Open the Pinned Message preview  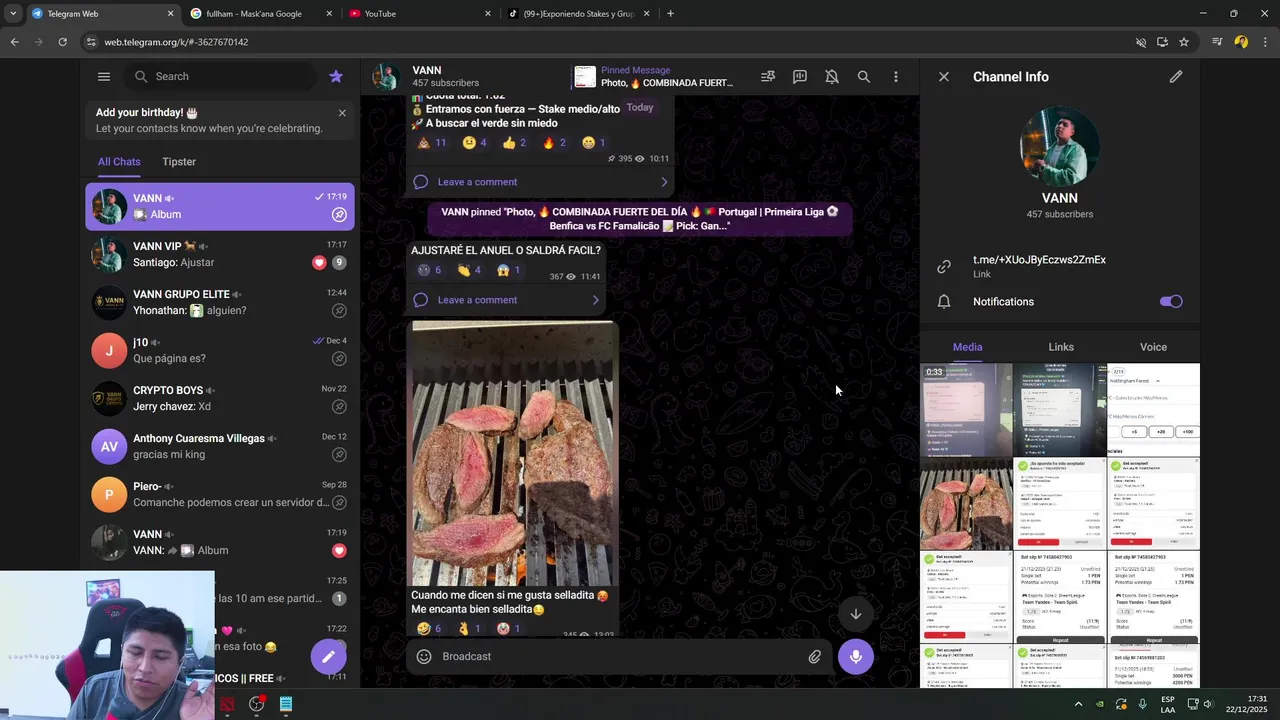(655, 76)
